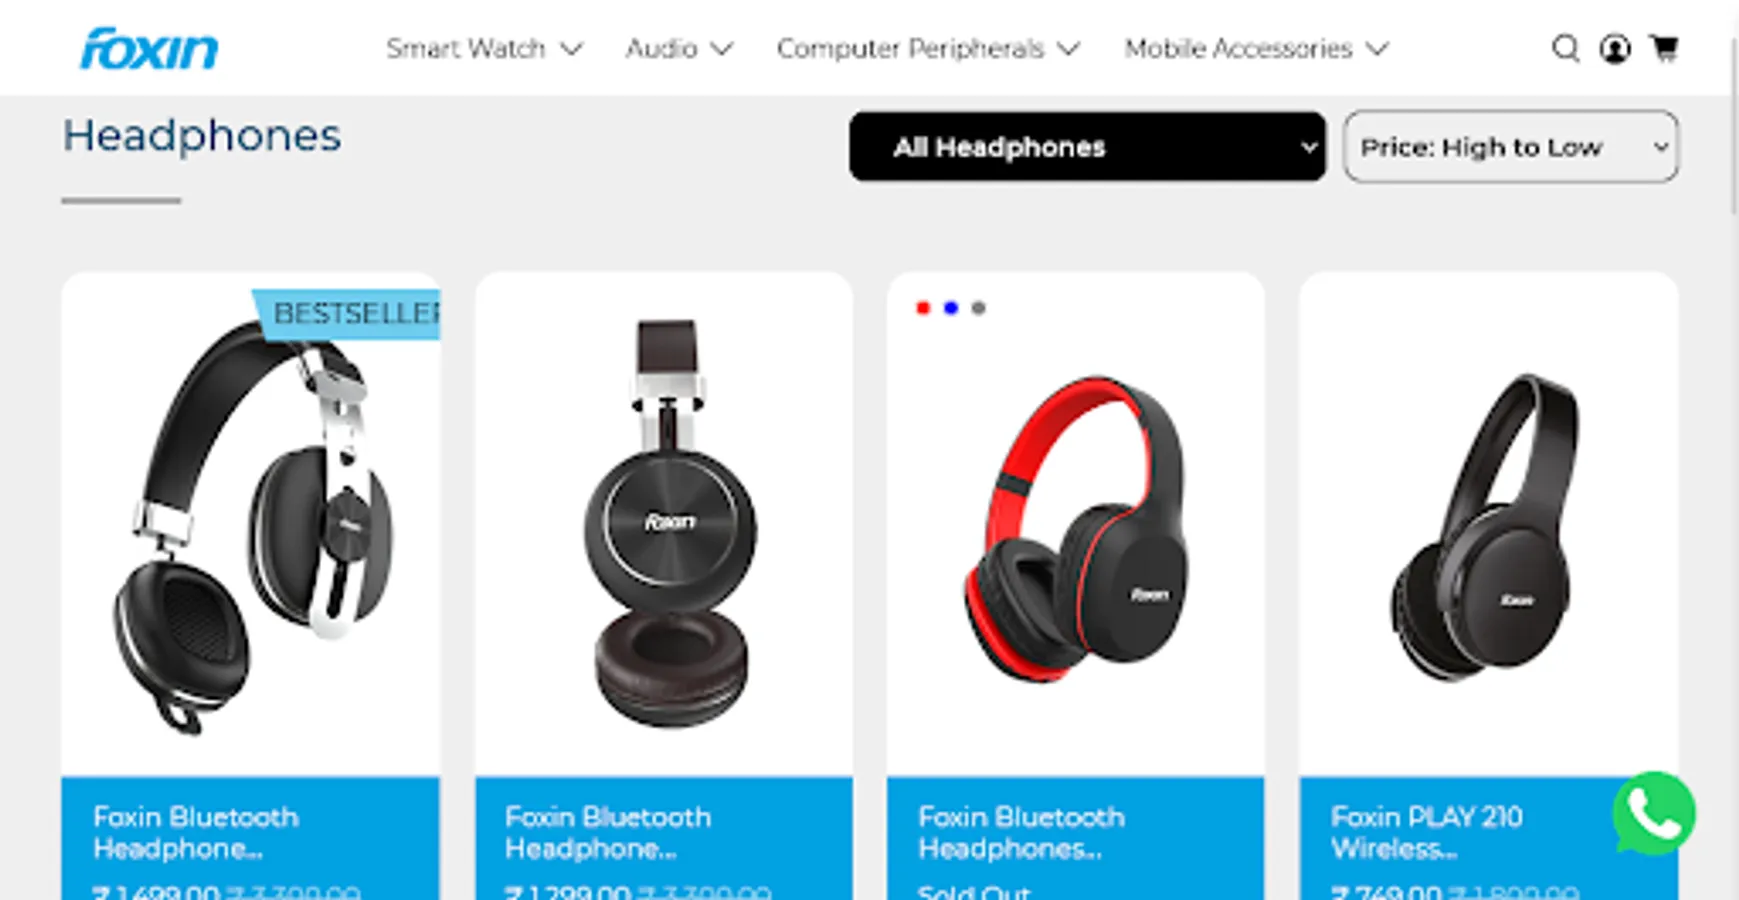The width and height of the screenshot is (1739, 900).
Task: Click the folded brown-cushion headphone image
Action: [x=667, y=522]
